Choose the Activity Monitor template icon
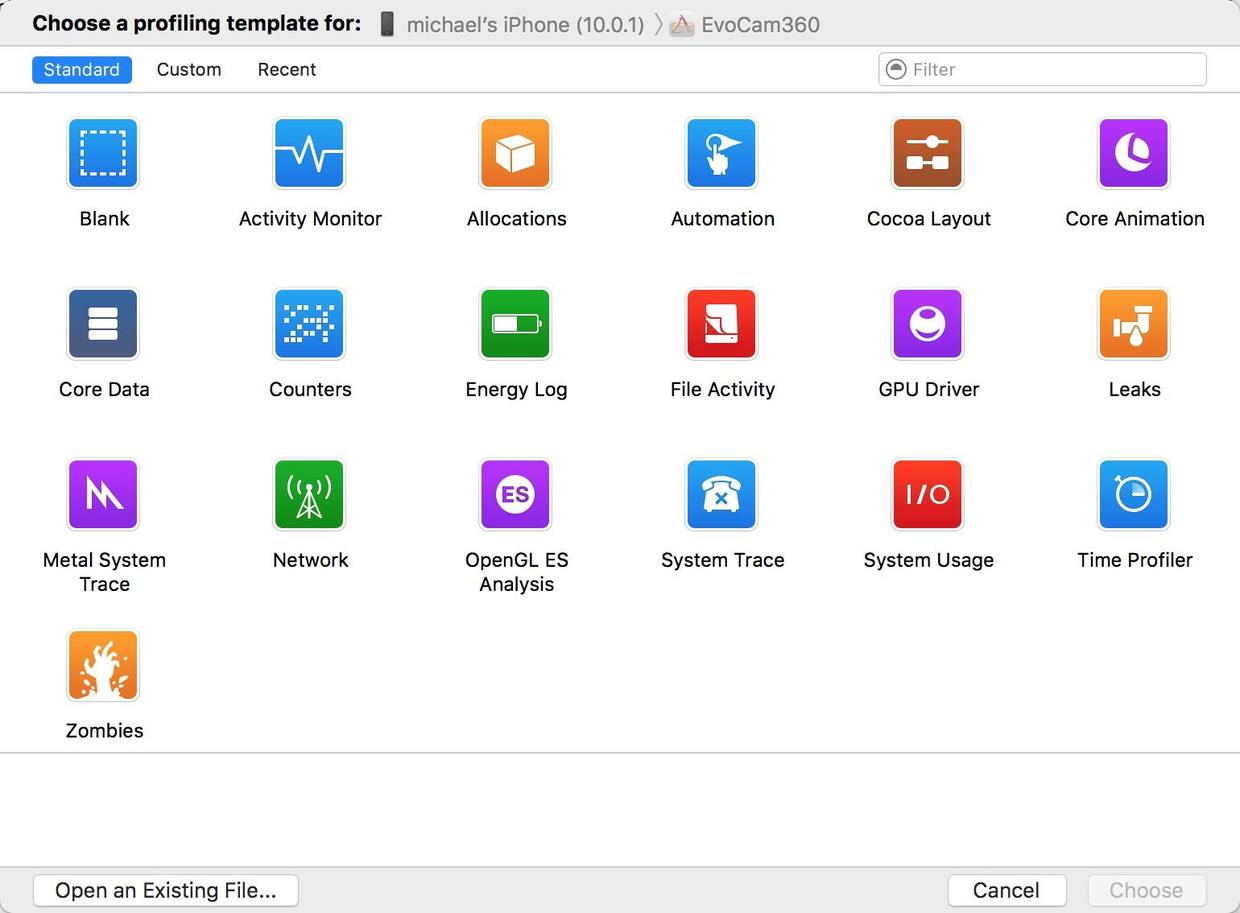 pyautogui.click(x=309, y=154)
